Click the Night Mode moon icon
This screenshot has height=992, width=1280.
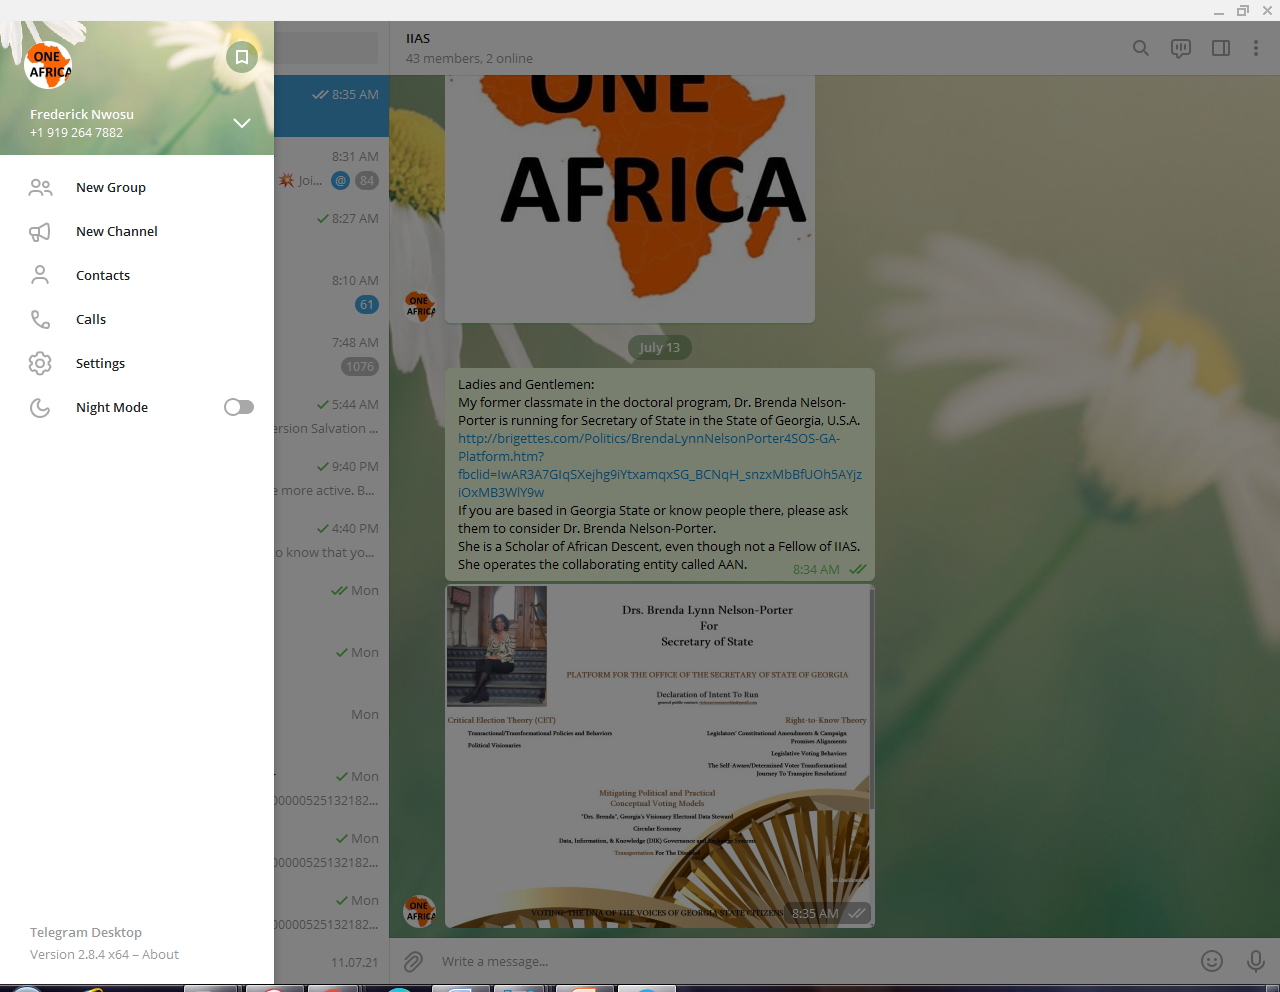[40, 407]
